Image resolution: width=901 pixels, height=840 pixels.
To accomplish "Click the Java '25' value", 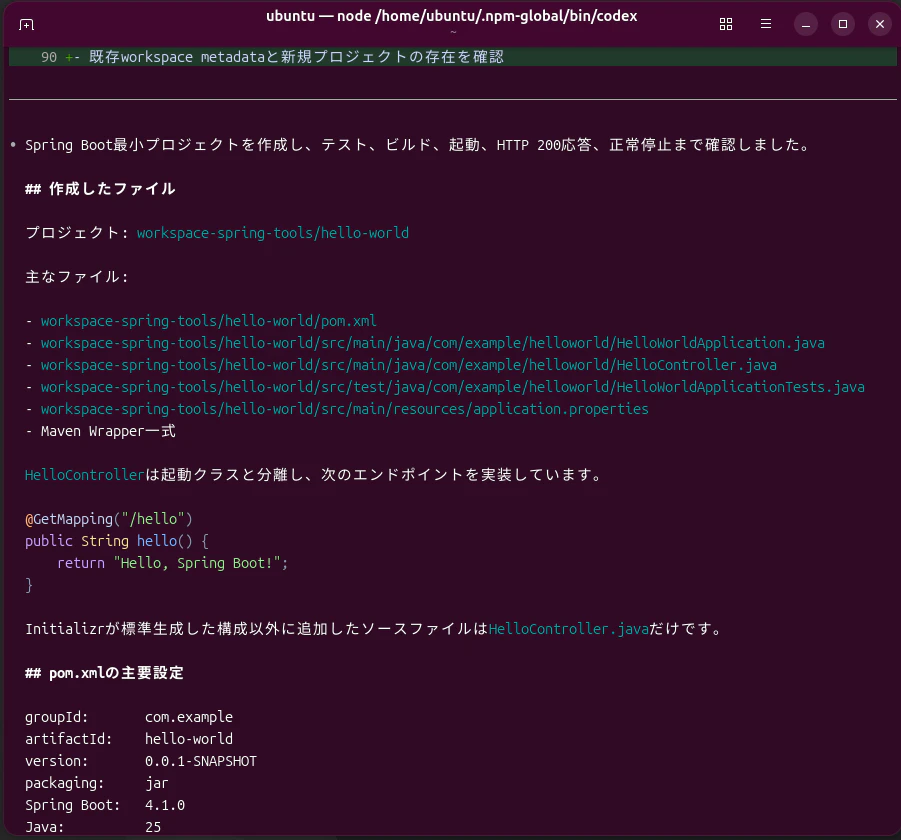I will click(153, 827).
